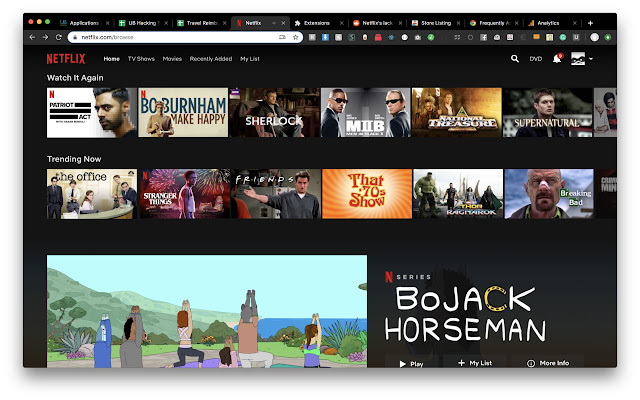Click the BoJack Horseman yoga artwork
Viewport: 640px width, 400px height.
point(207,311)
